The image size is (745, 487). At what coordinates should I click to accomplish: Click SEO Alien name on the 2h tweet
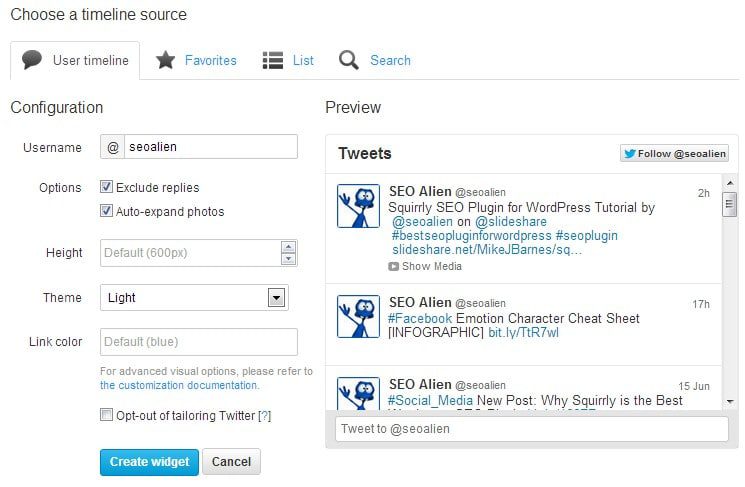420,191
